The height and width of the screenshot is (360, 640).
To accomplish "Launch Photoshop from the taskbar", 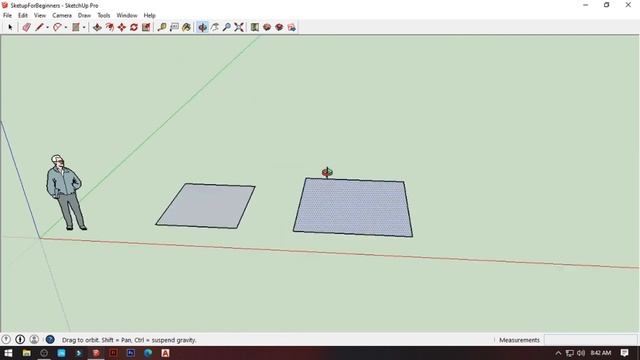I will pos(131,353).
